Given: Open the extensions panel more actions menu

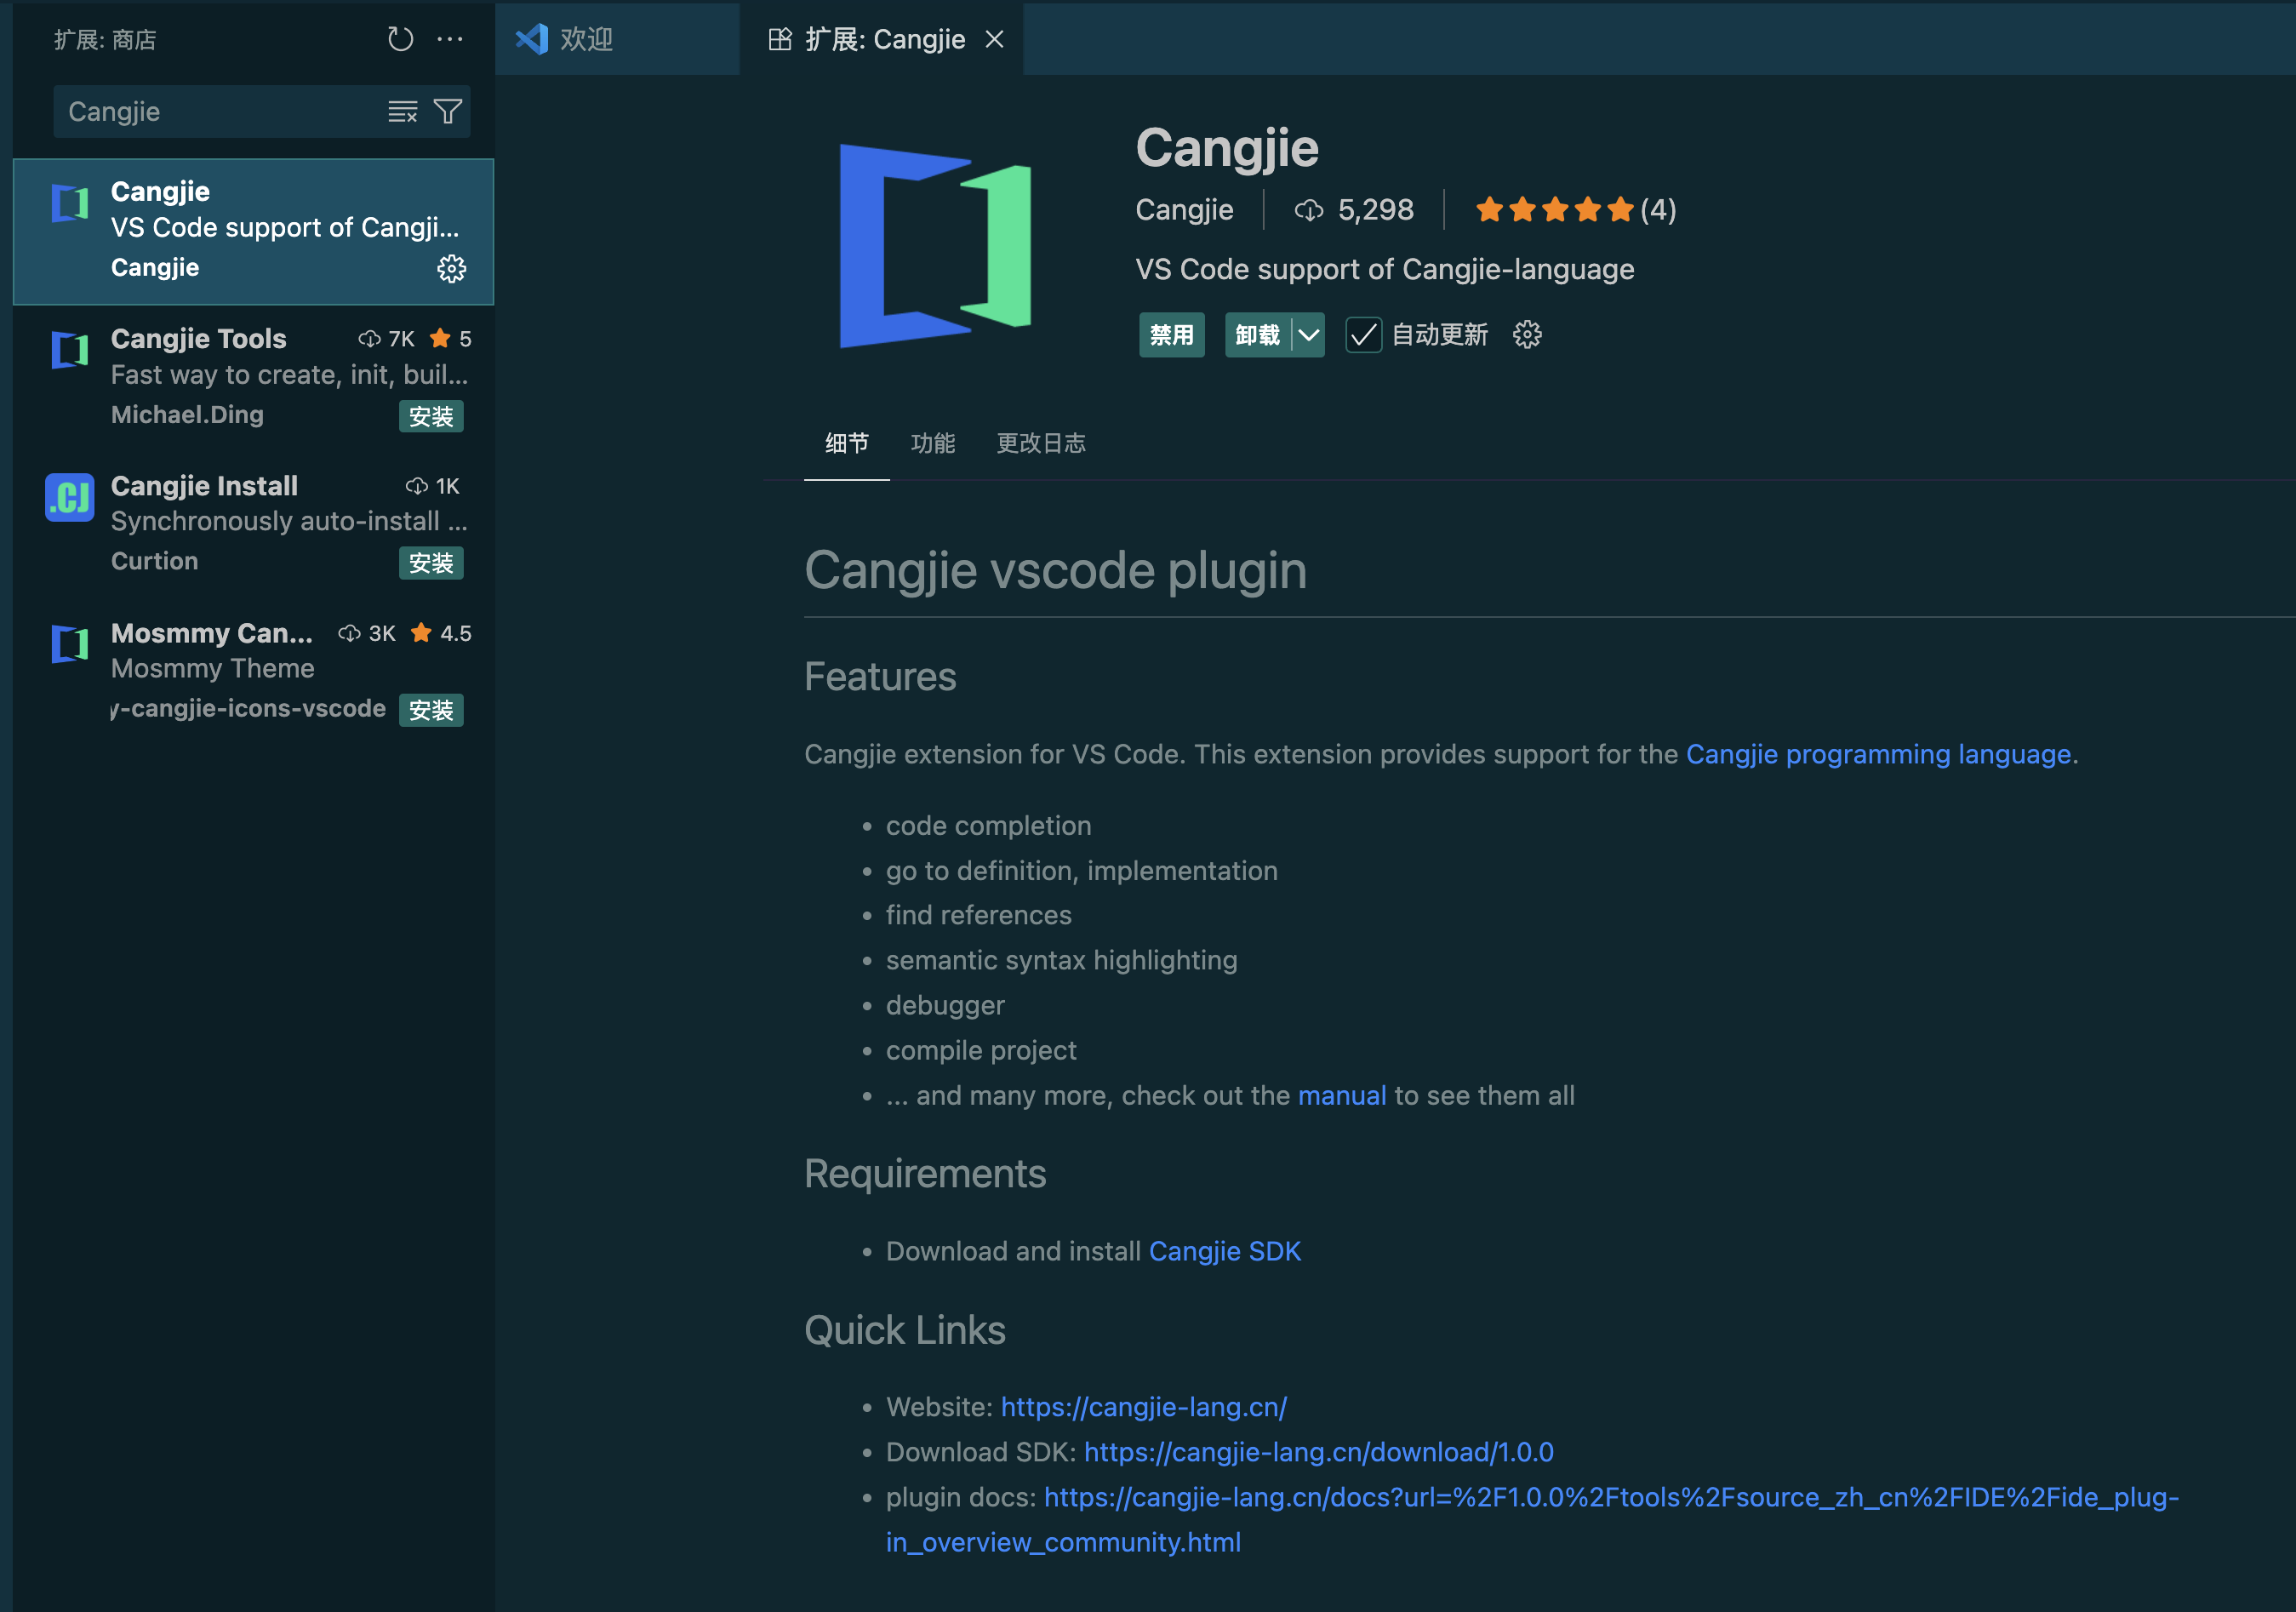Looking at the screenshot, I should click(450, 40).
